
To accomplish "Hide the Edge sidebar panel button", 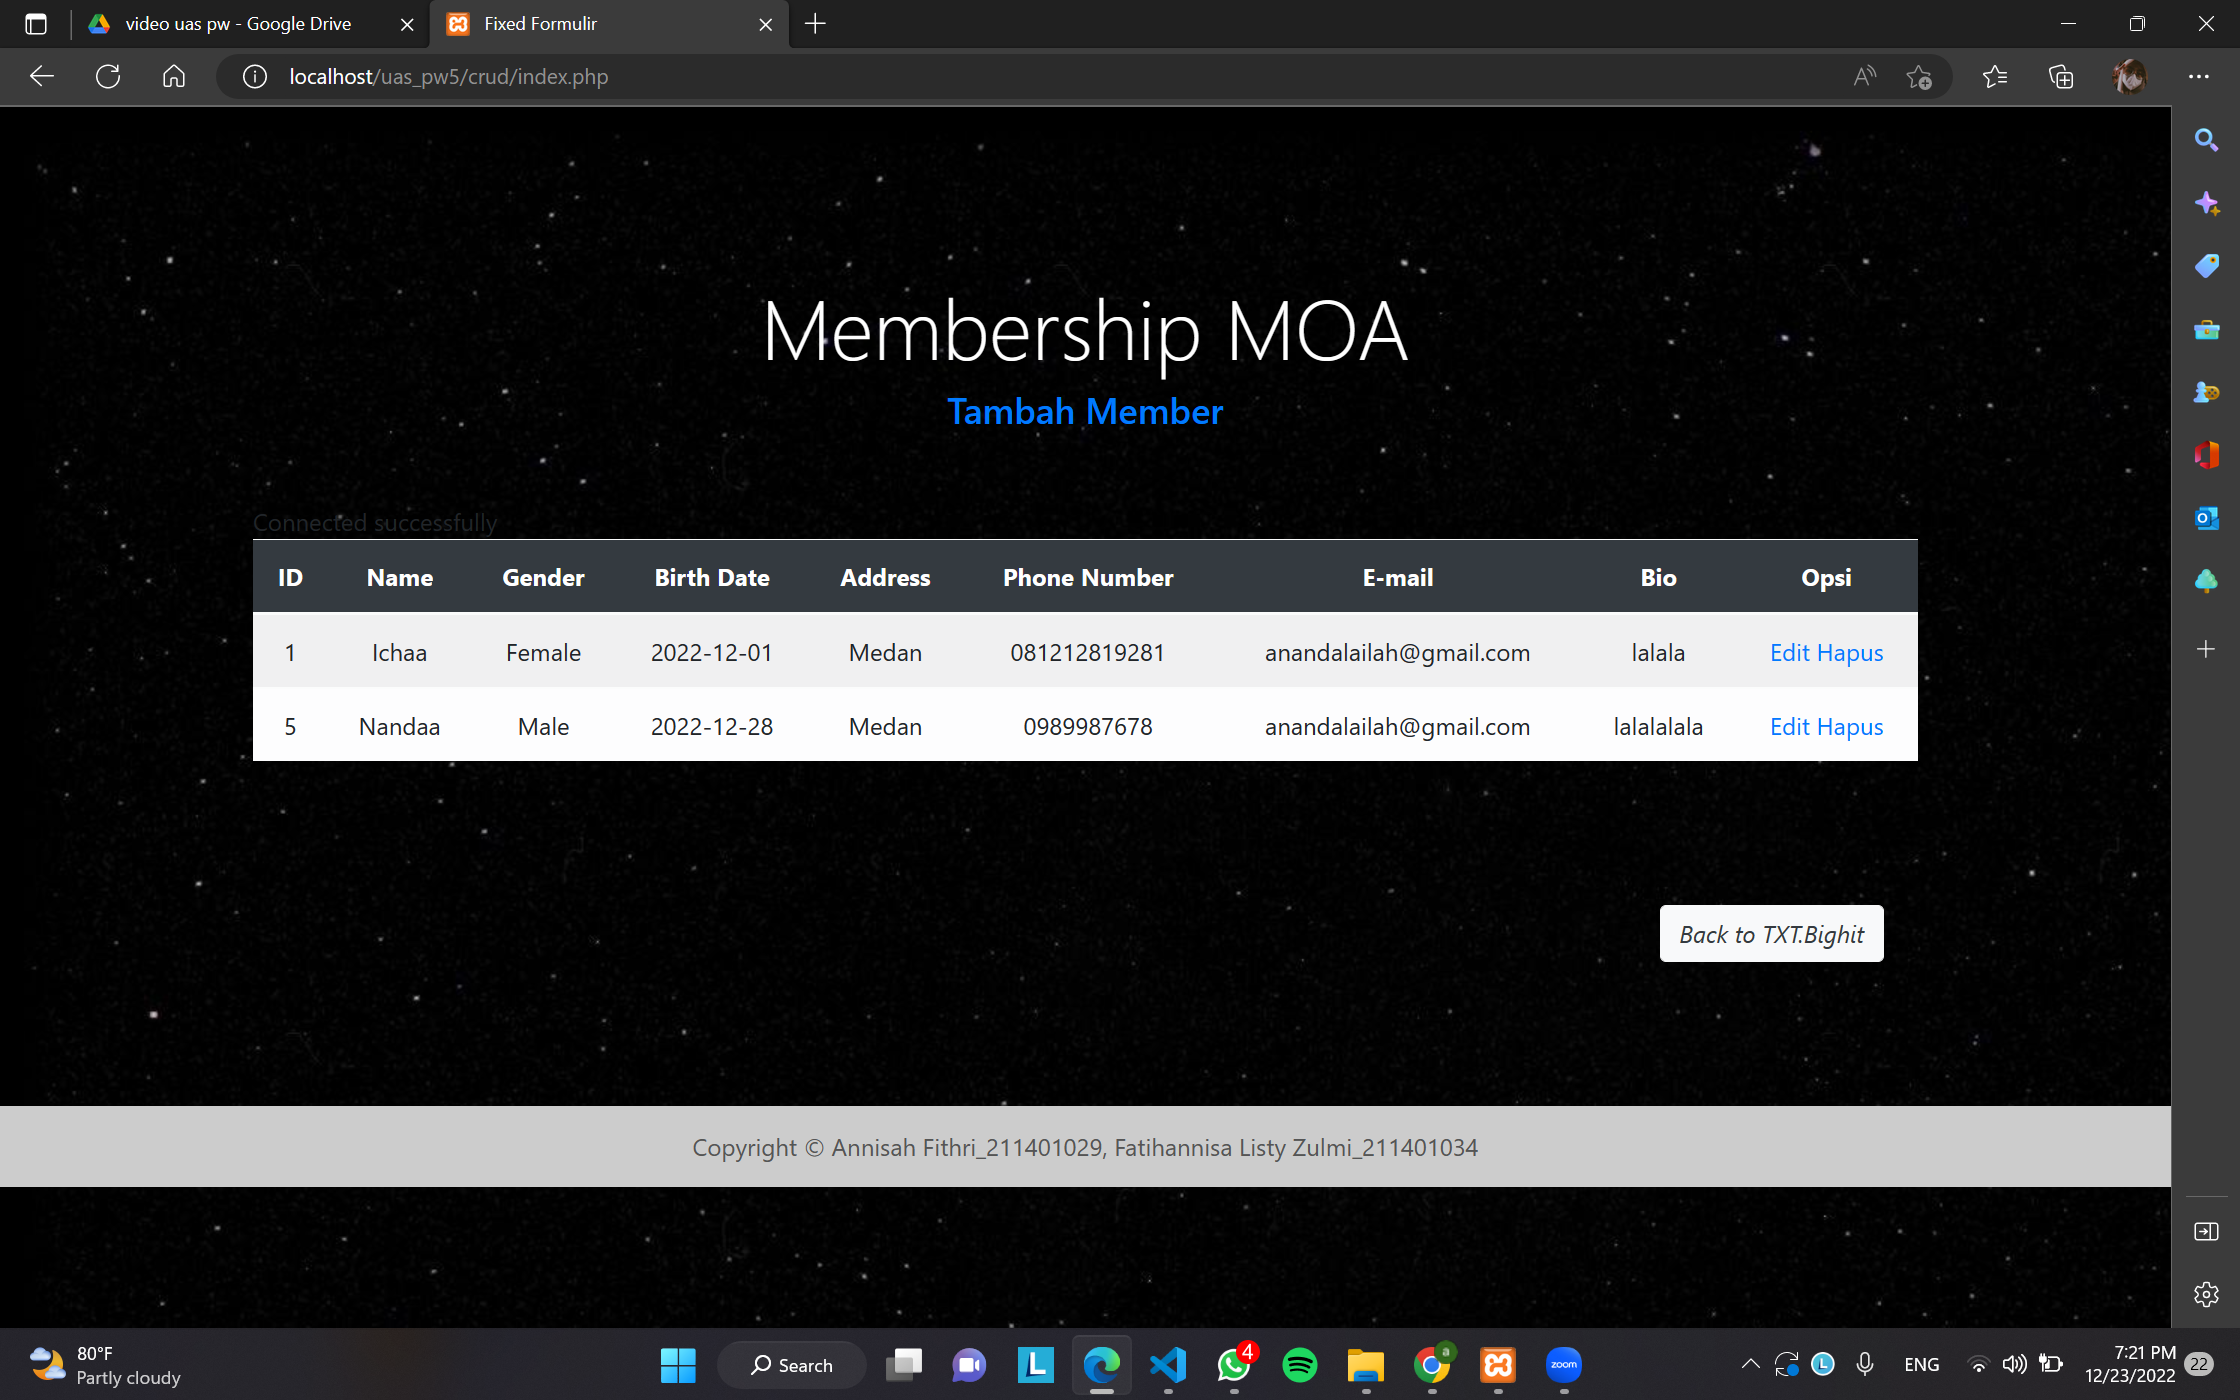I will coord(2206,1231).
